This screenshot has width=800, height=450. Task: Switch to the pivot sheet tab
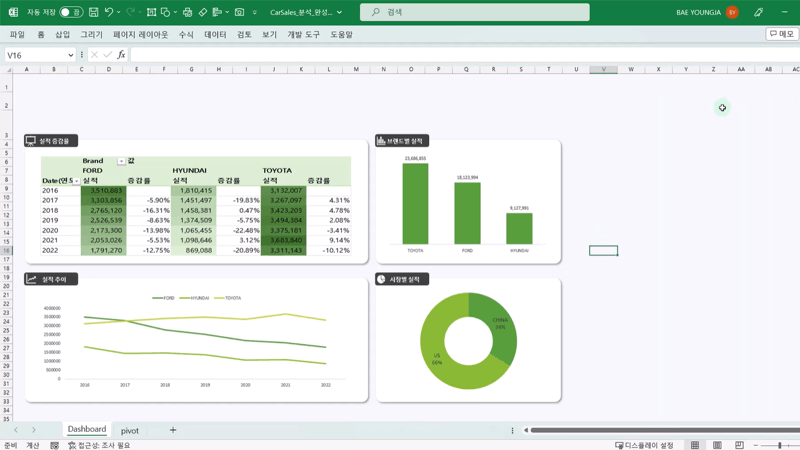(130, 431)
